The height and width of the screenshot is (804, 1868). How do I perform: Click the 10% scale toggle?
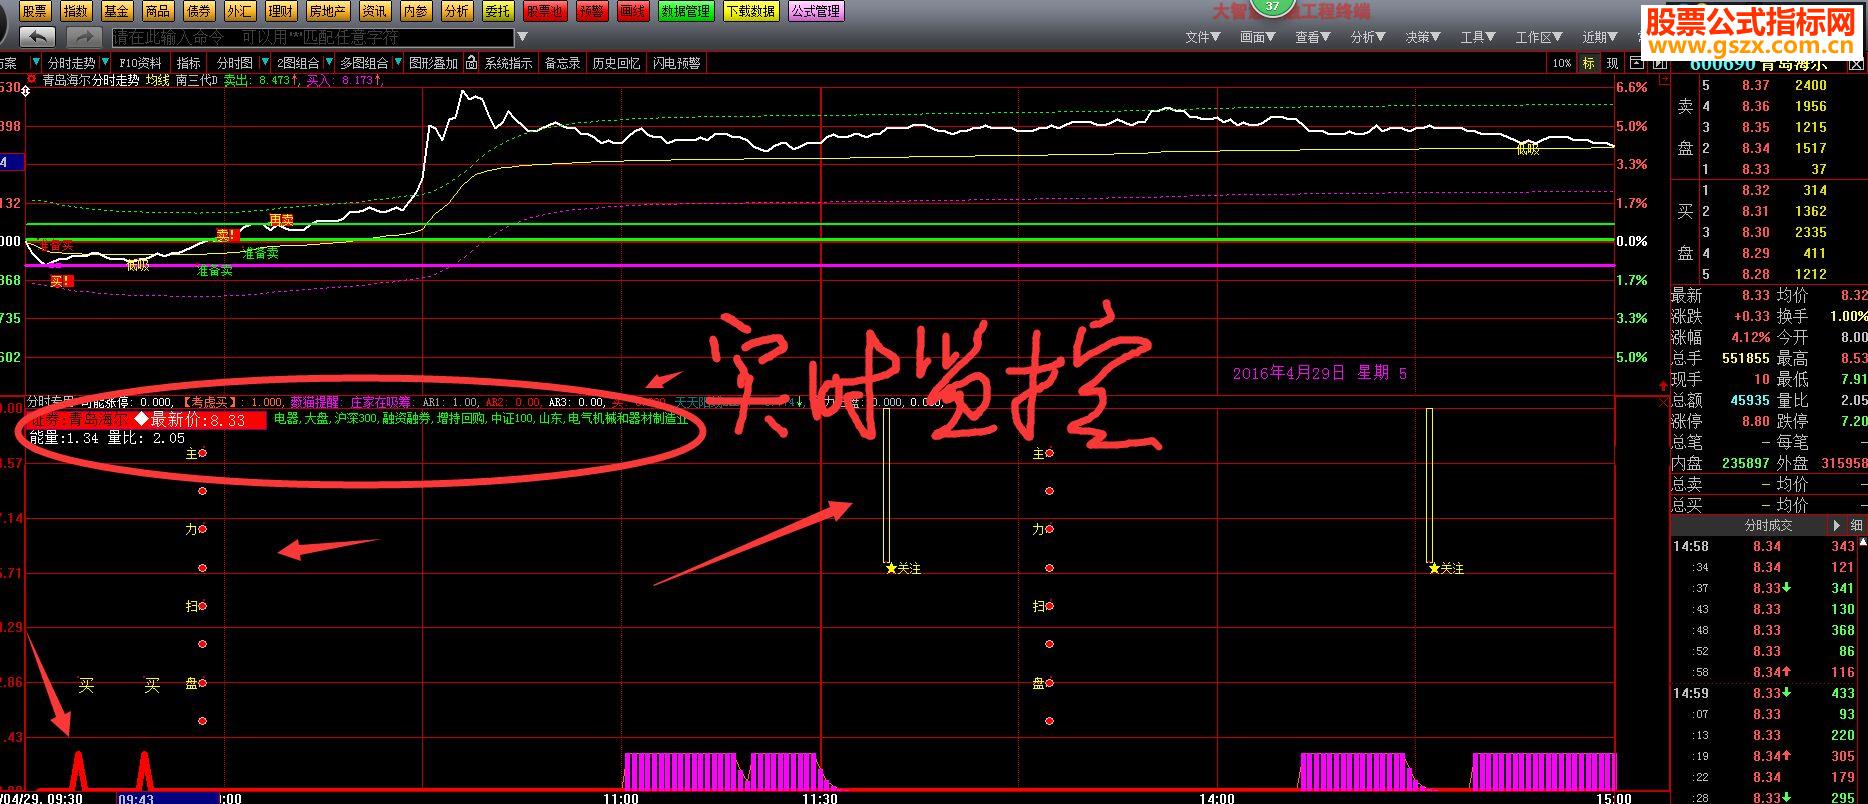pyautogui.click(x=1562, y=63)
